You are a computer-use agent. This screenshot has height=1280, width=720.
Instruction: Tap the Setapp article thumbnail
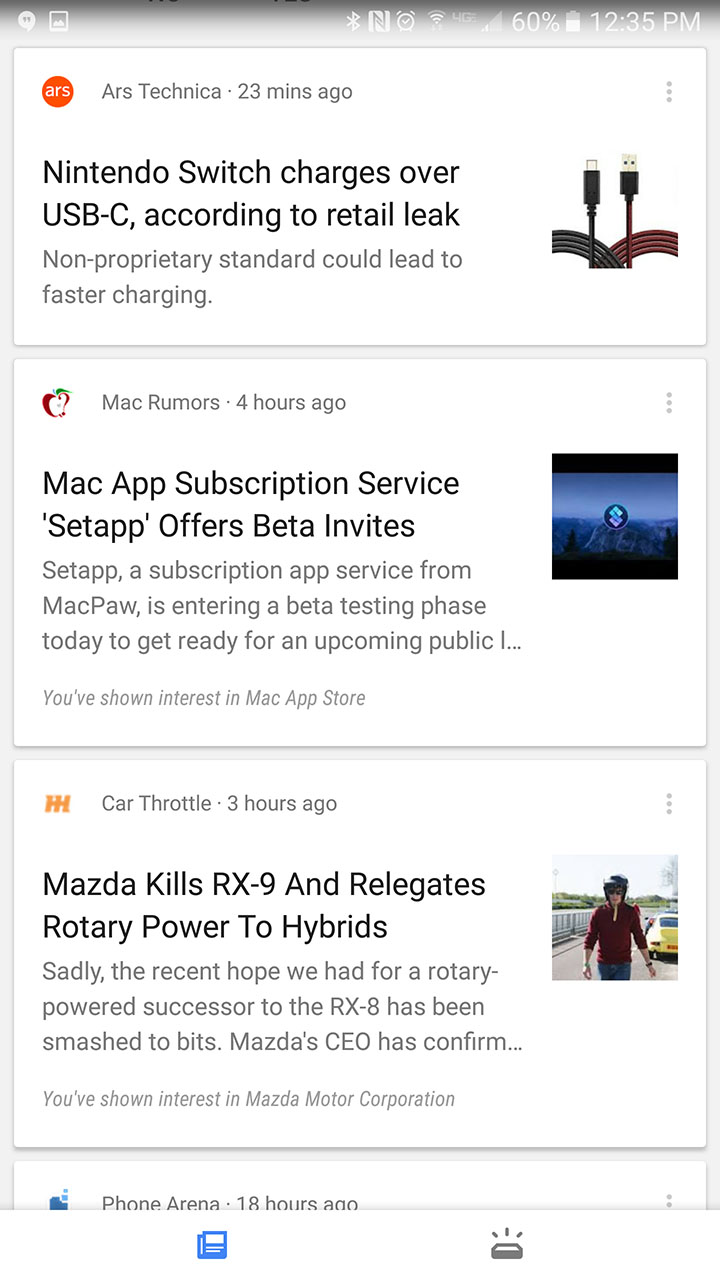tap(615, 516)
